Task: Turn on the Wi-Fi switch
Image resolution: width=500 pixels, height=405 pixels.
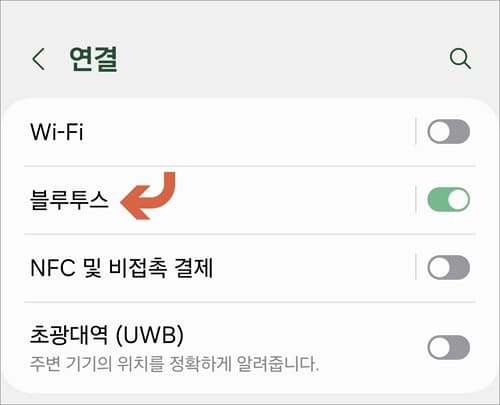Action: point(449,132)
